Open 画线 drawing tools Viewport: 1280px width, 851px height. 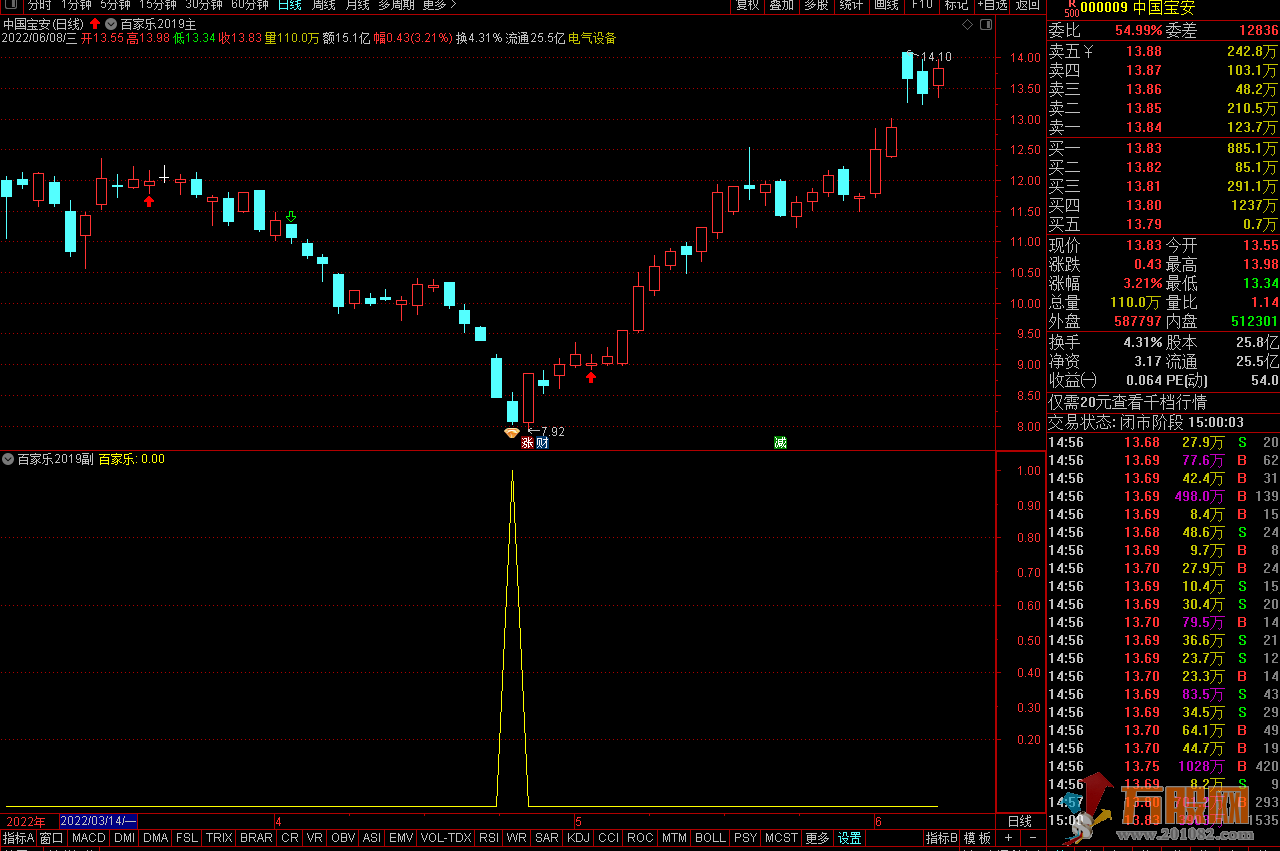pyautogui.click(x=886, y=5)
